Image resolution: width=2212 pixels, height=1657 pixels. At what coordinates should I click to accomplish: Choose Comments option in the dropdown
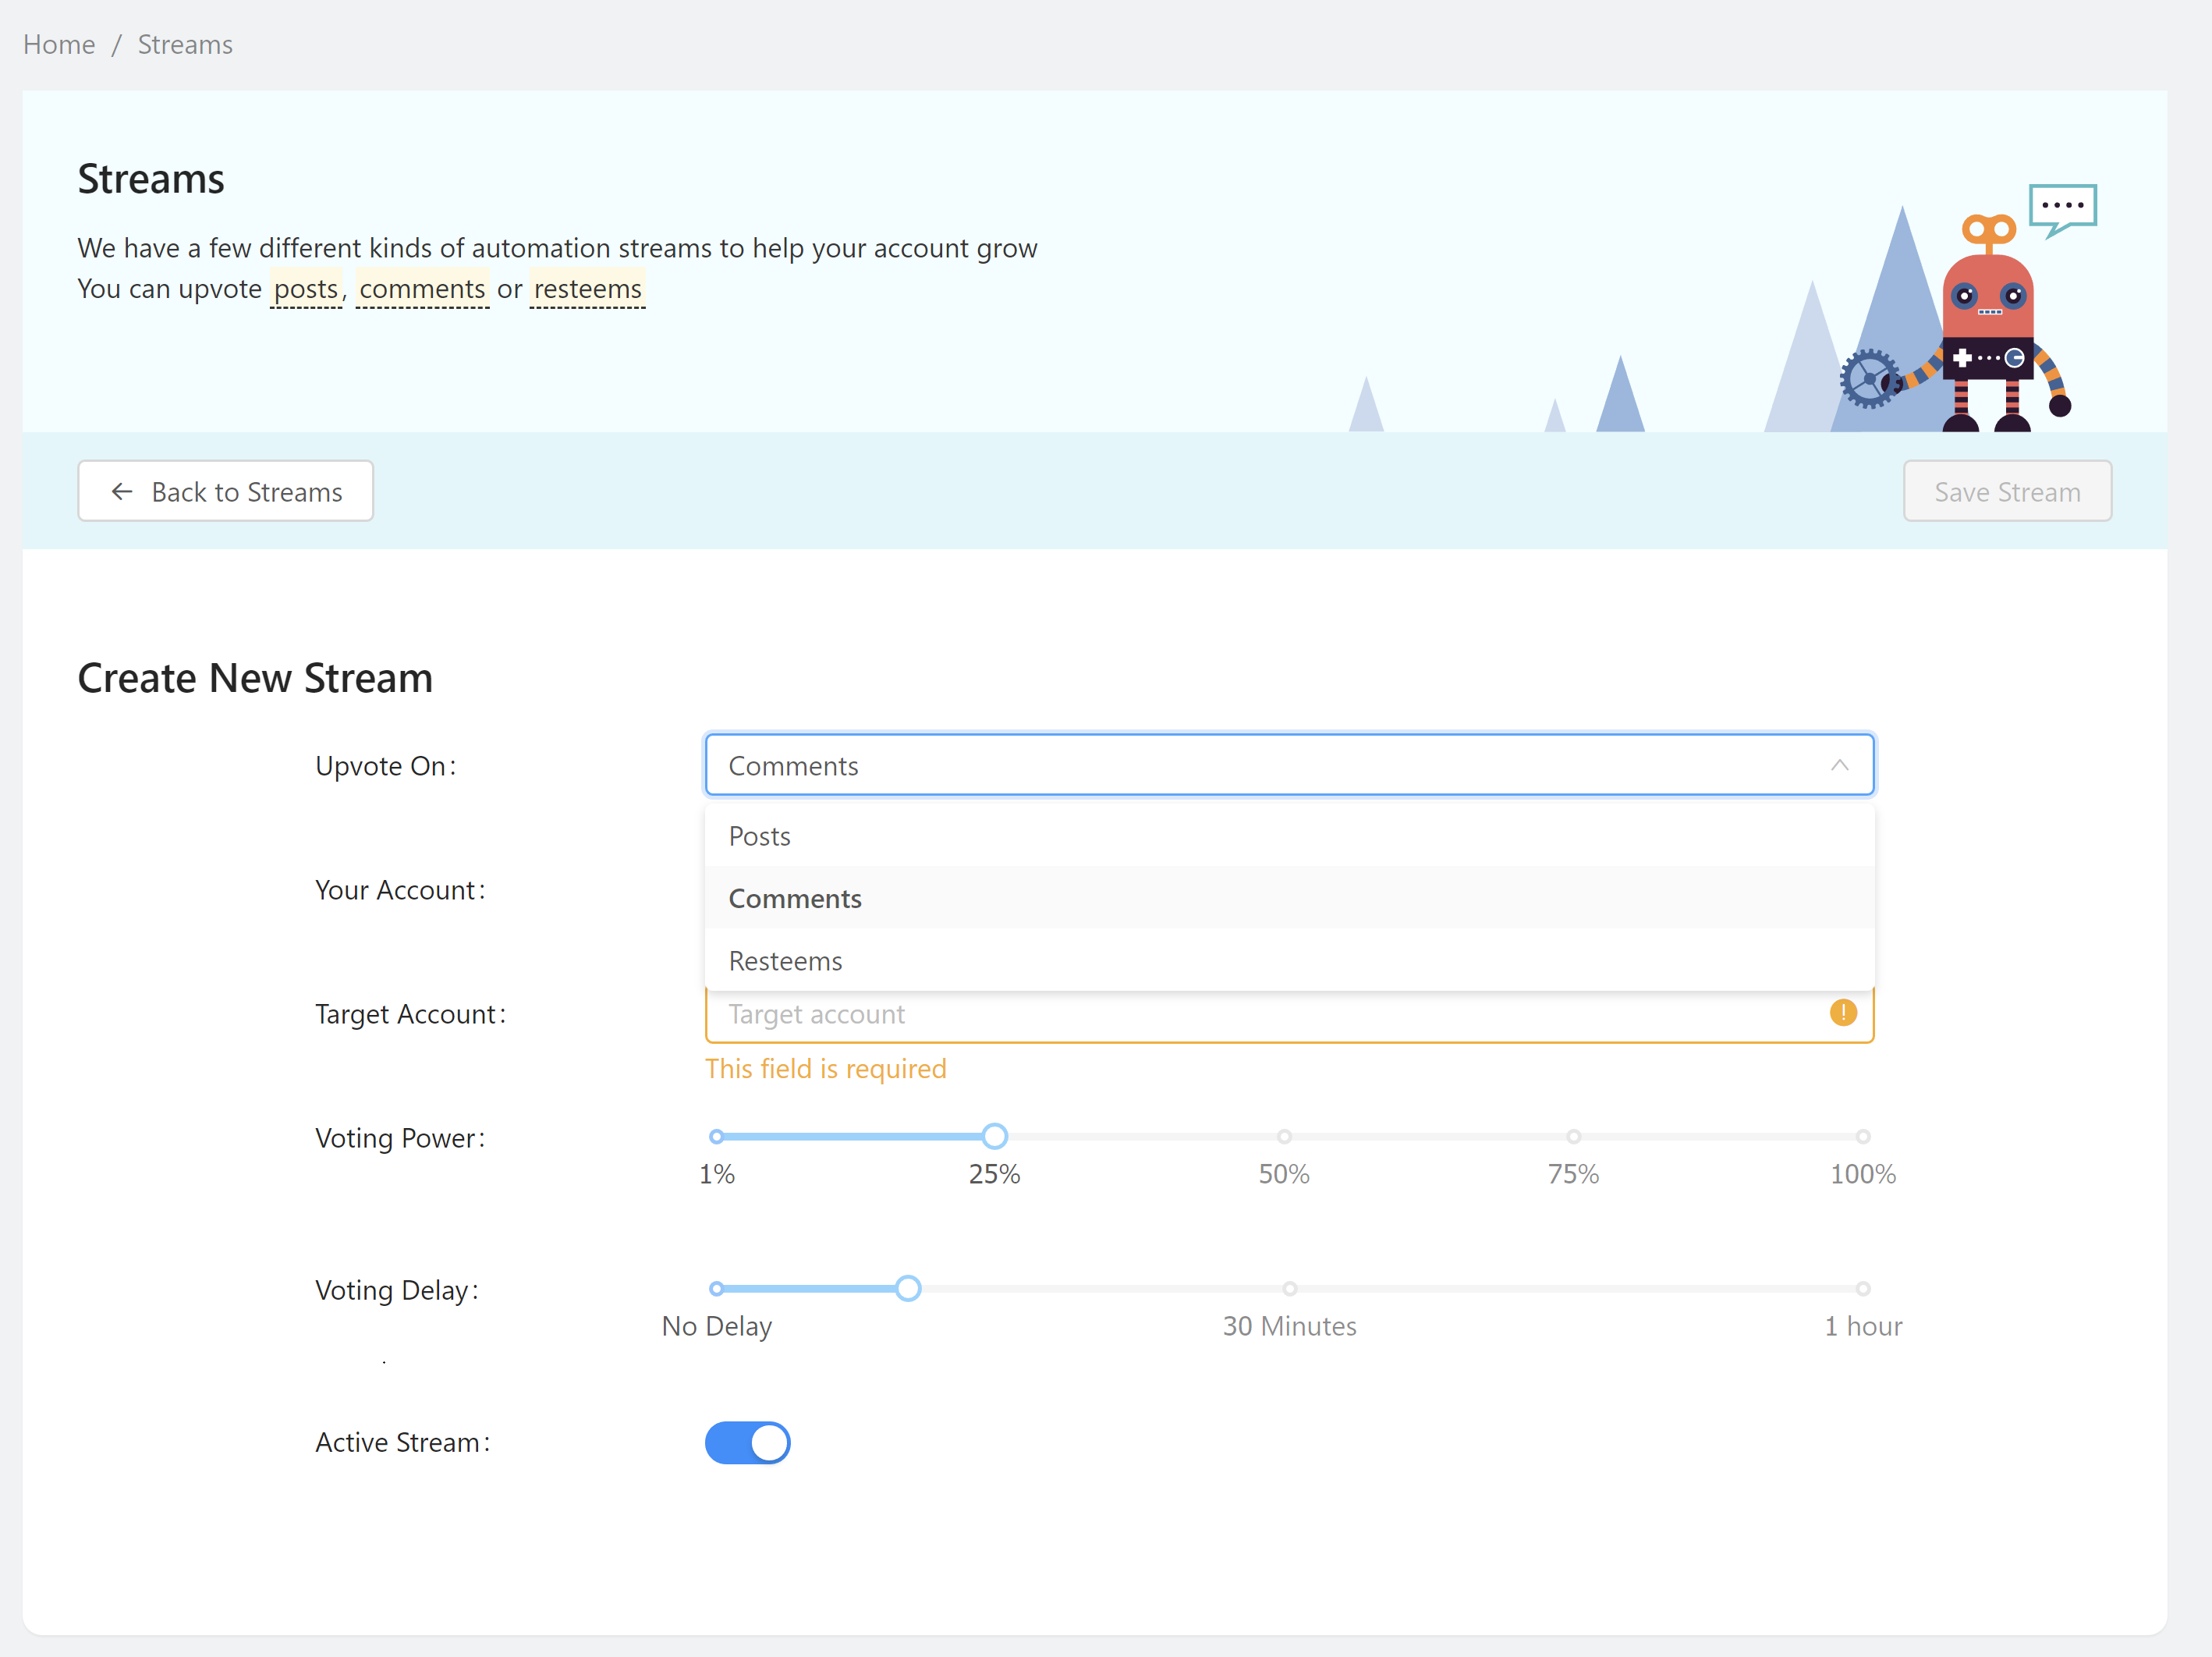795,898
